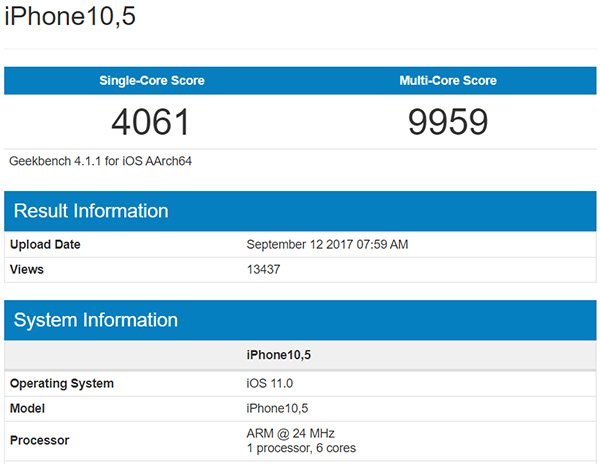Click the 1 processor, 6 cores text
Screen dimensions: 600x464
click(x=301, y=448)
